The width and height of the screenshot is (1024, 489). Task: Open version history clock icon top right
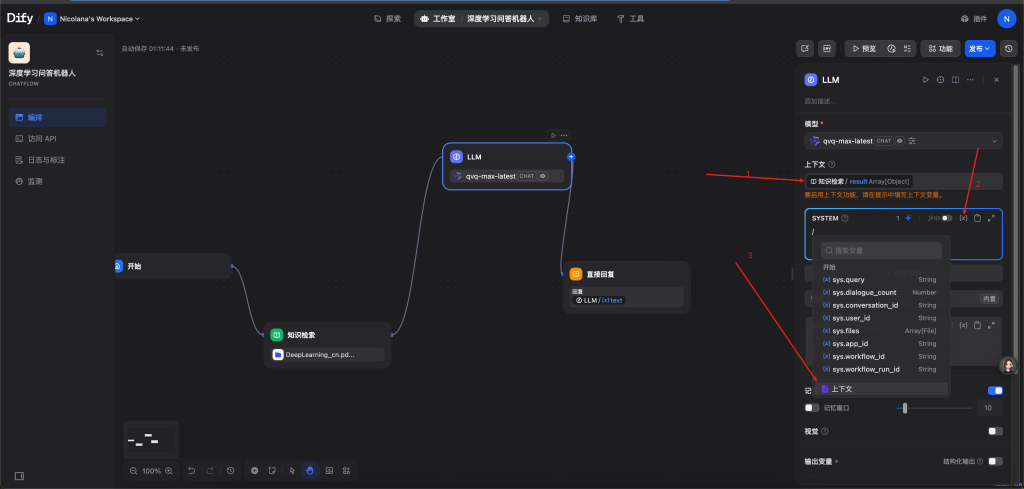(1009, 48)
